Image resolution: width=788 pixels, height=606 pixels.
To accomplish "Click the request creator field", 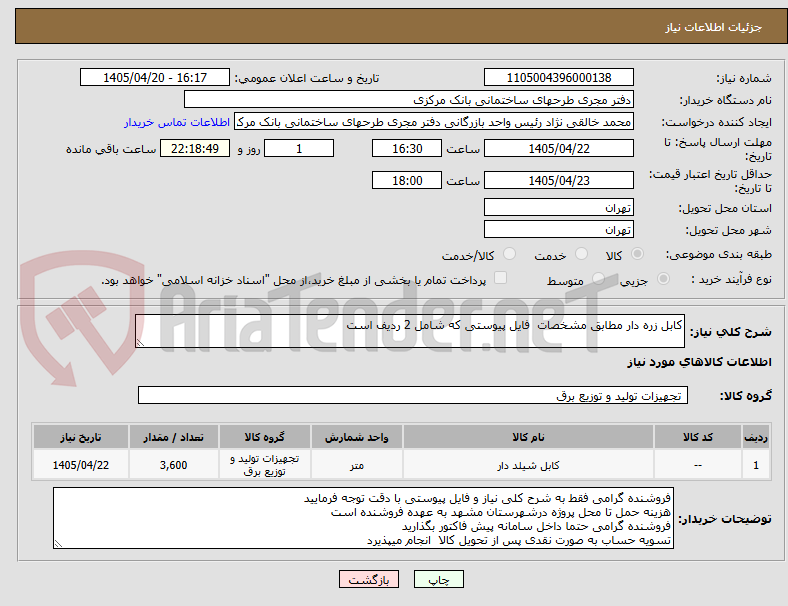I will click(434, 122).
